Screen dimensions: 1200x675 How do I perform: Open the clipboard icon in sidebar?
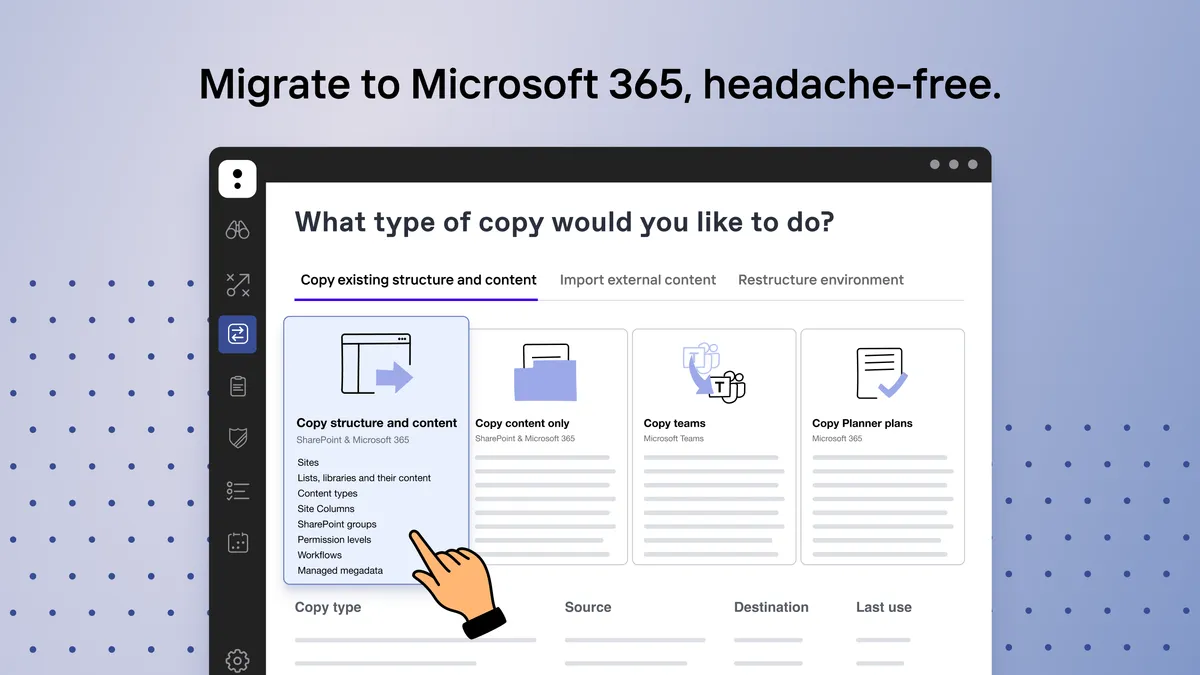click(x=237, y=386)
